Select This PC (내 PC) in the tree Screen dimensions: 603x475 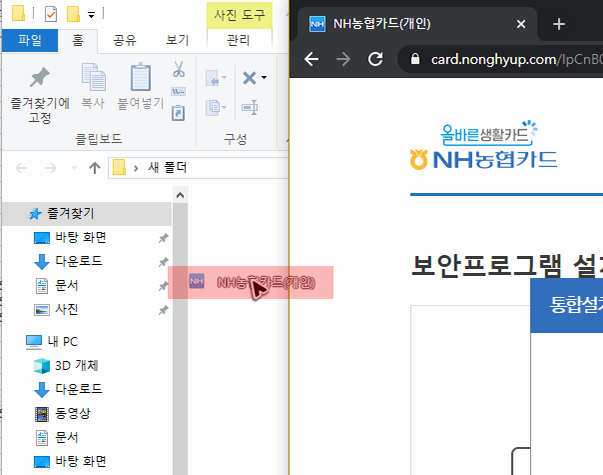[62, 342]
